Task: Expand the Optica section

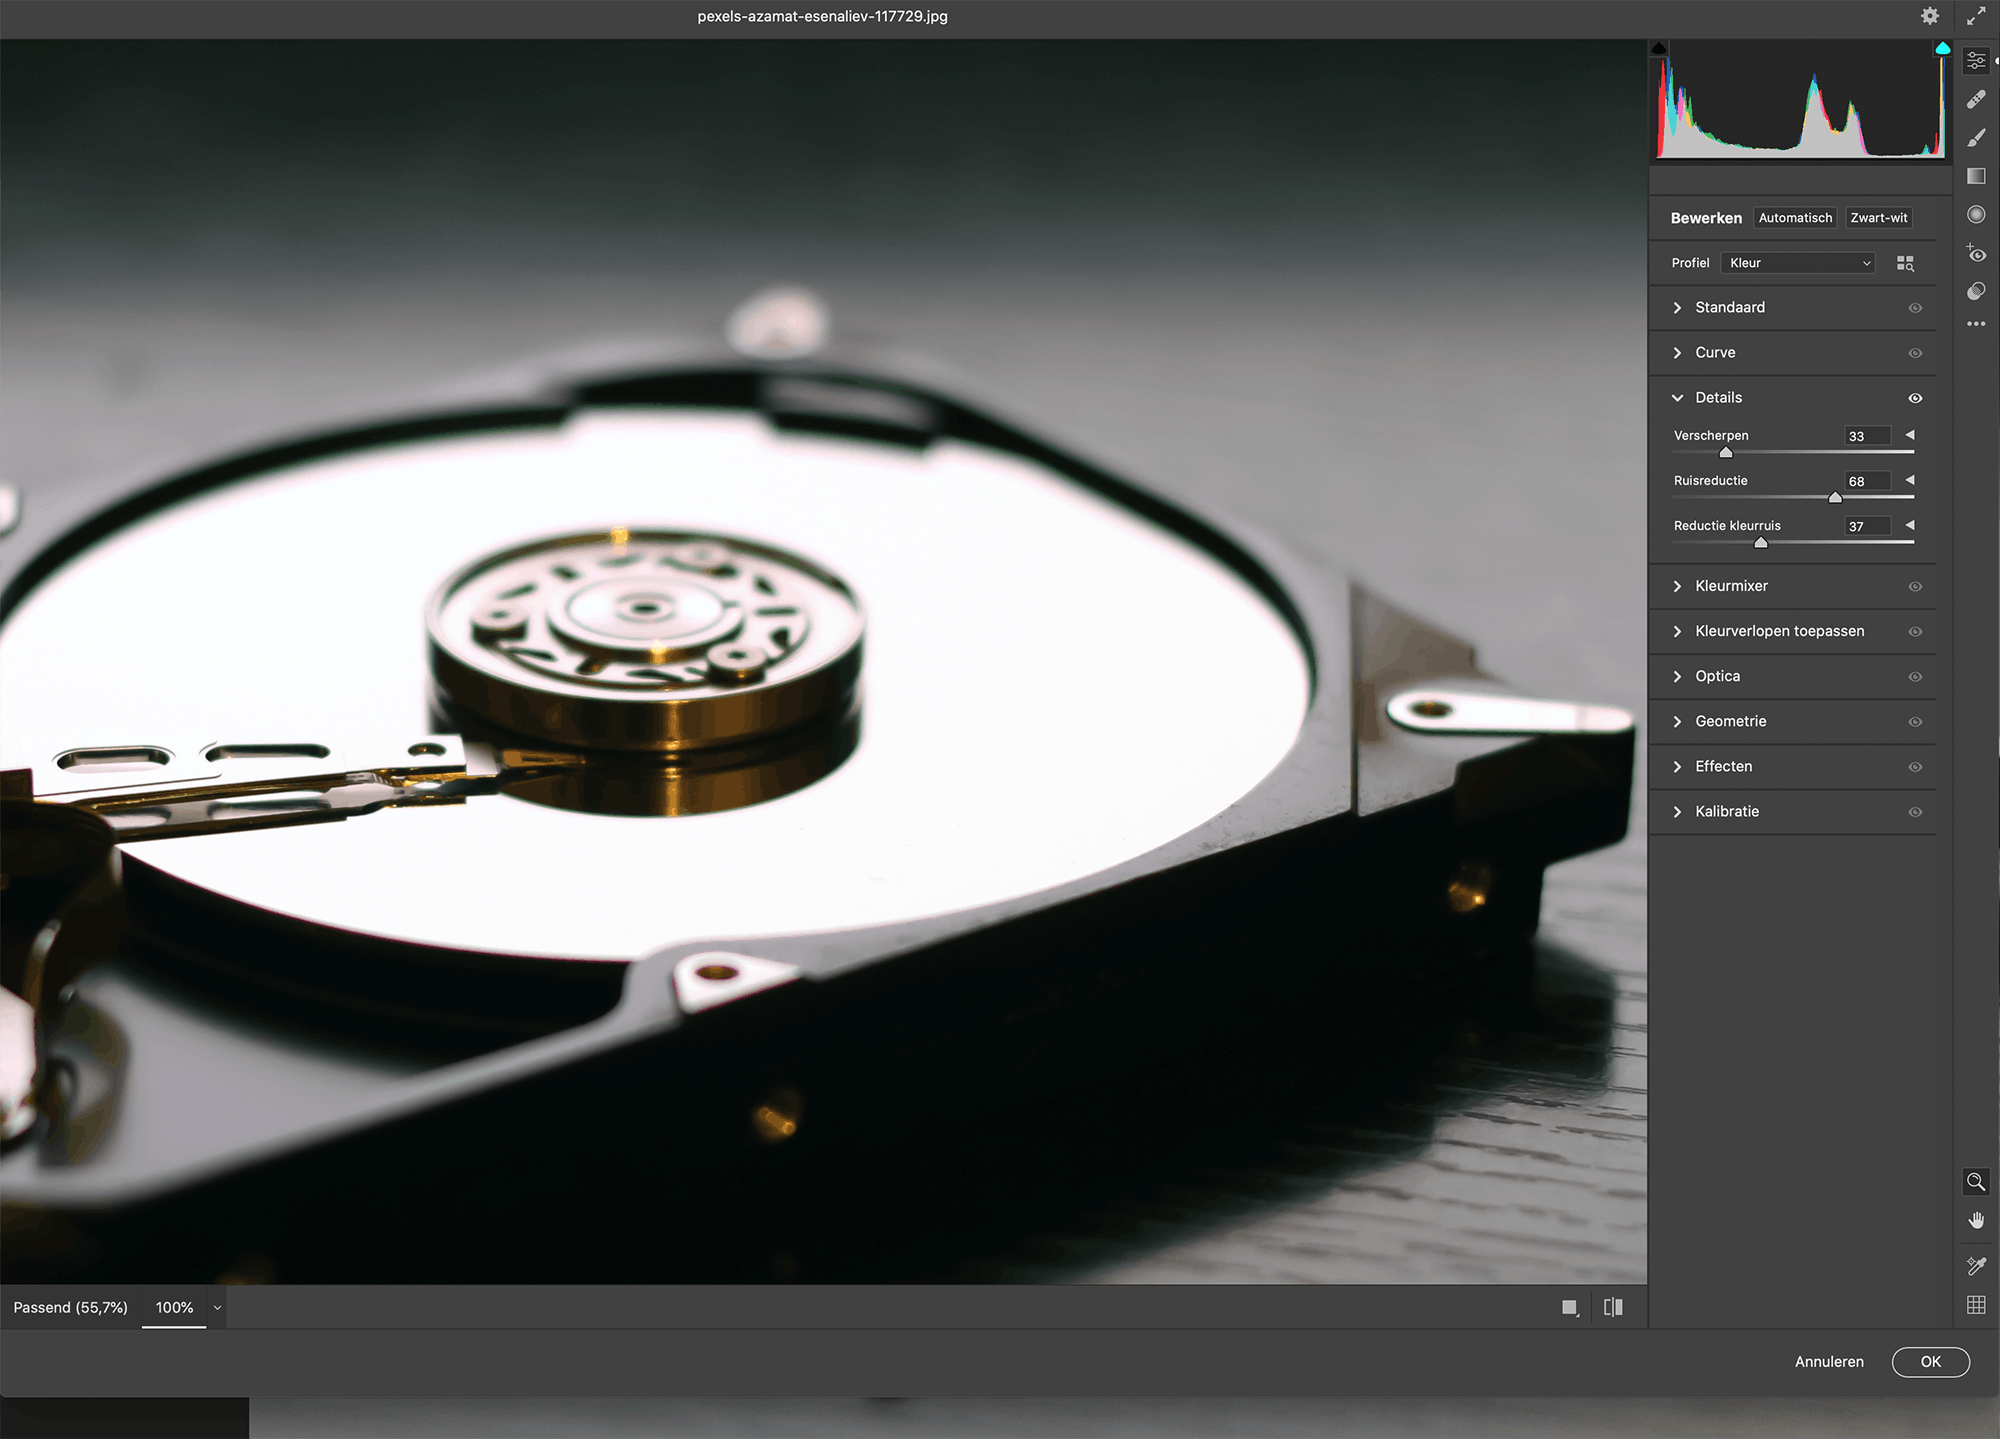Action: (1717, 677)
